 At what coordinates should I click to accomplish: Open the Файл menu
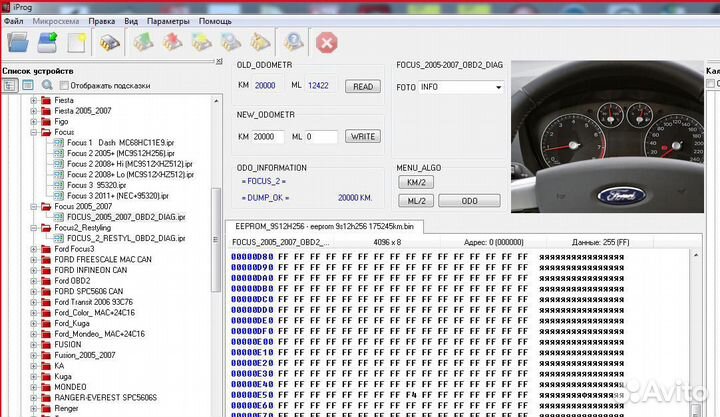[x=13, y=20]
